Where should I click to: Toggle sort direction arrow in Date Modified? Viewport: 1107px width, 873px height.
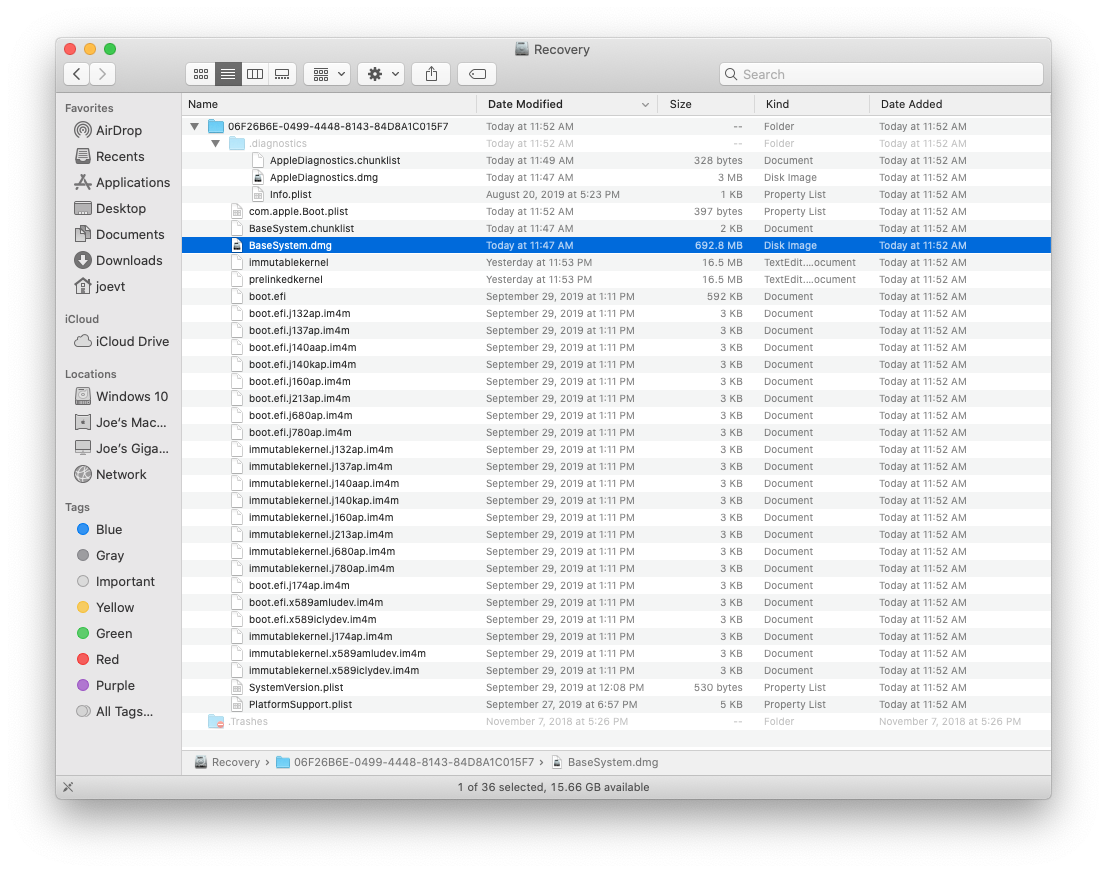(x=645, y=105)
